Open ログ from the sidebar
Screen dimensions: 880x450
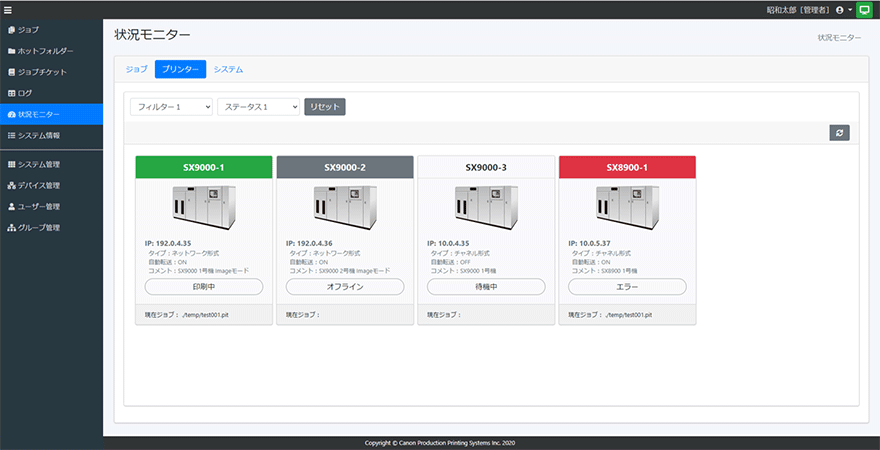click(26, 93)
